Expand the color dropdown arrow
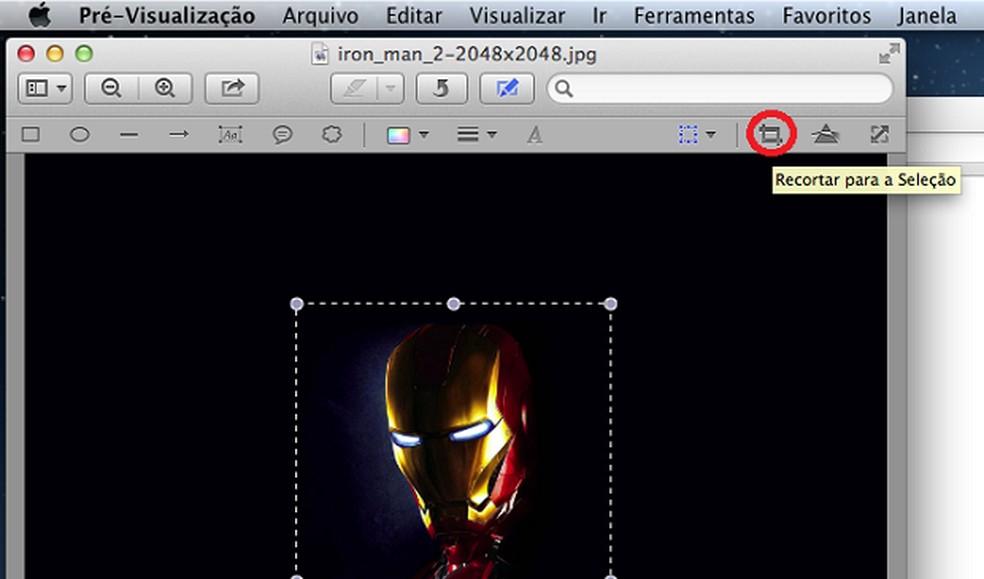Screen dimensions: 984x579 [424, 134]
